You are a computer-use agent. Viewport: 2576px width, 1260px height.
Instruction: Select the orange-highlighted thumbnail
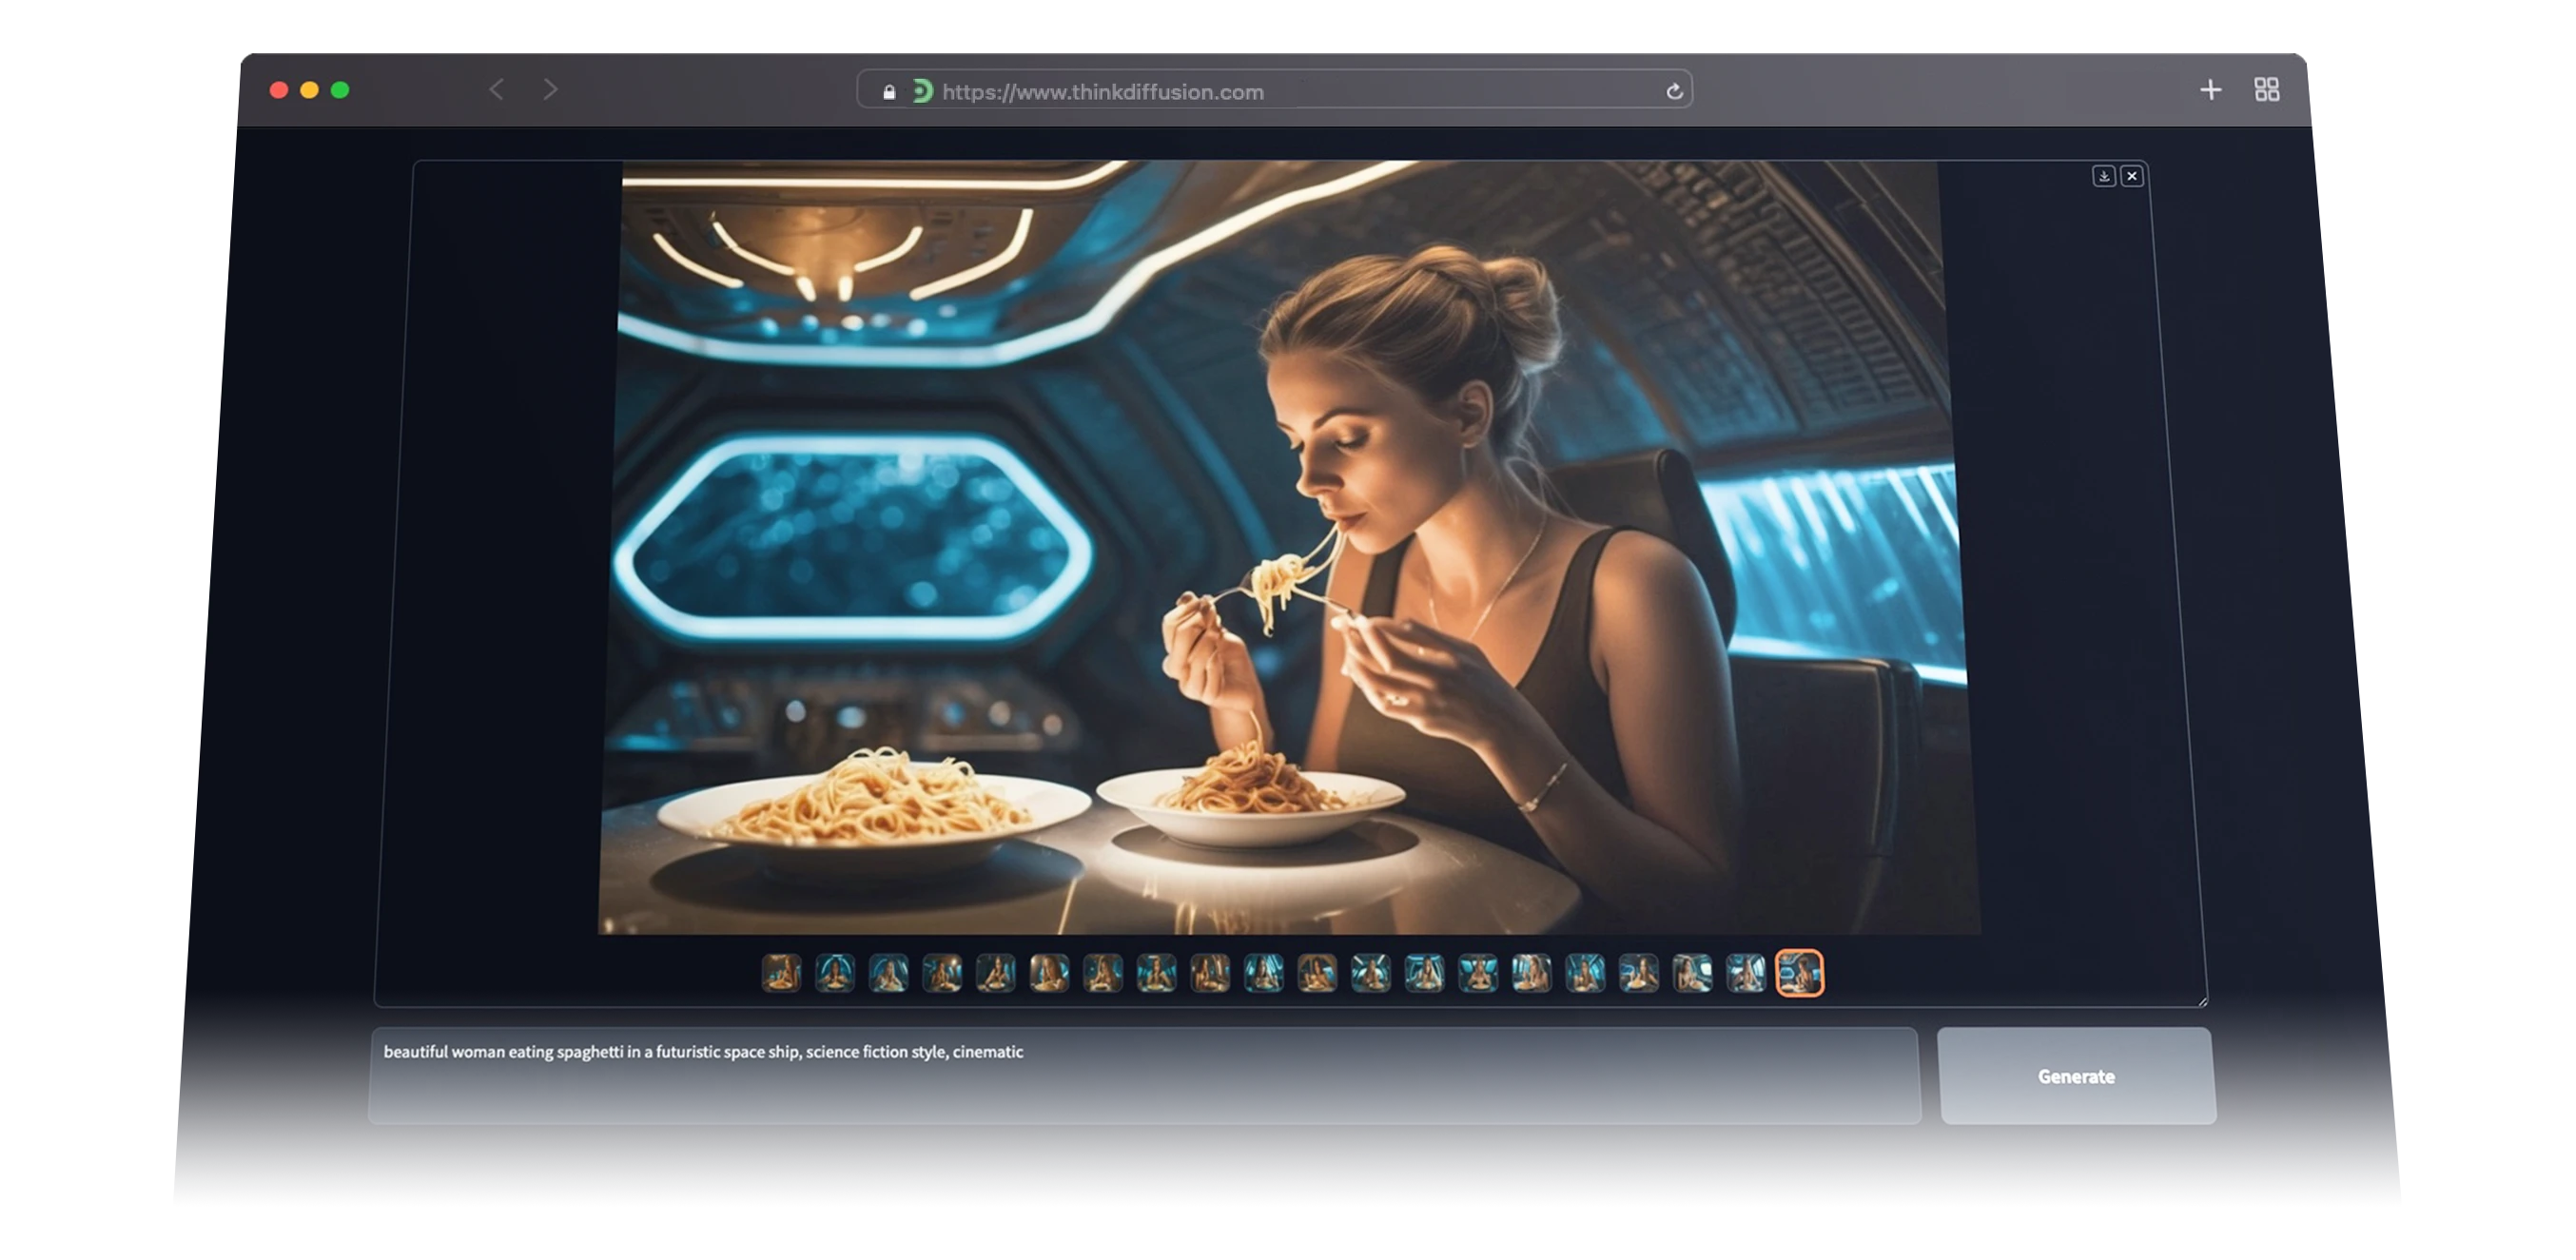1800,974
